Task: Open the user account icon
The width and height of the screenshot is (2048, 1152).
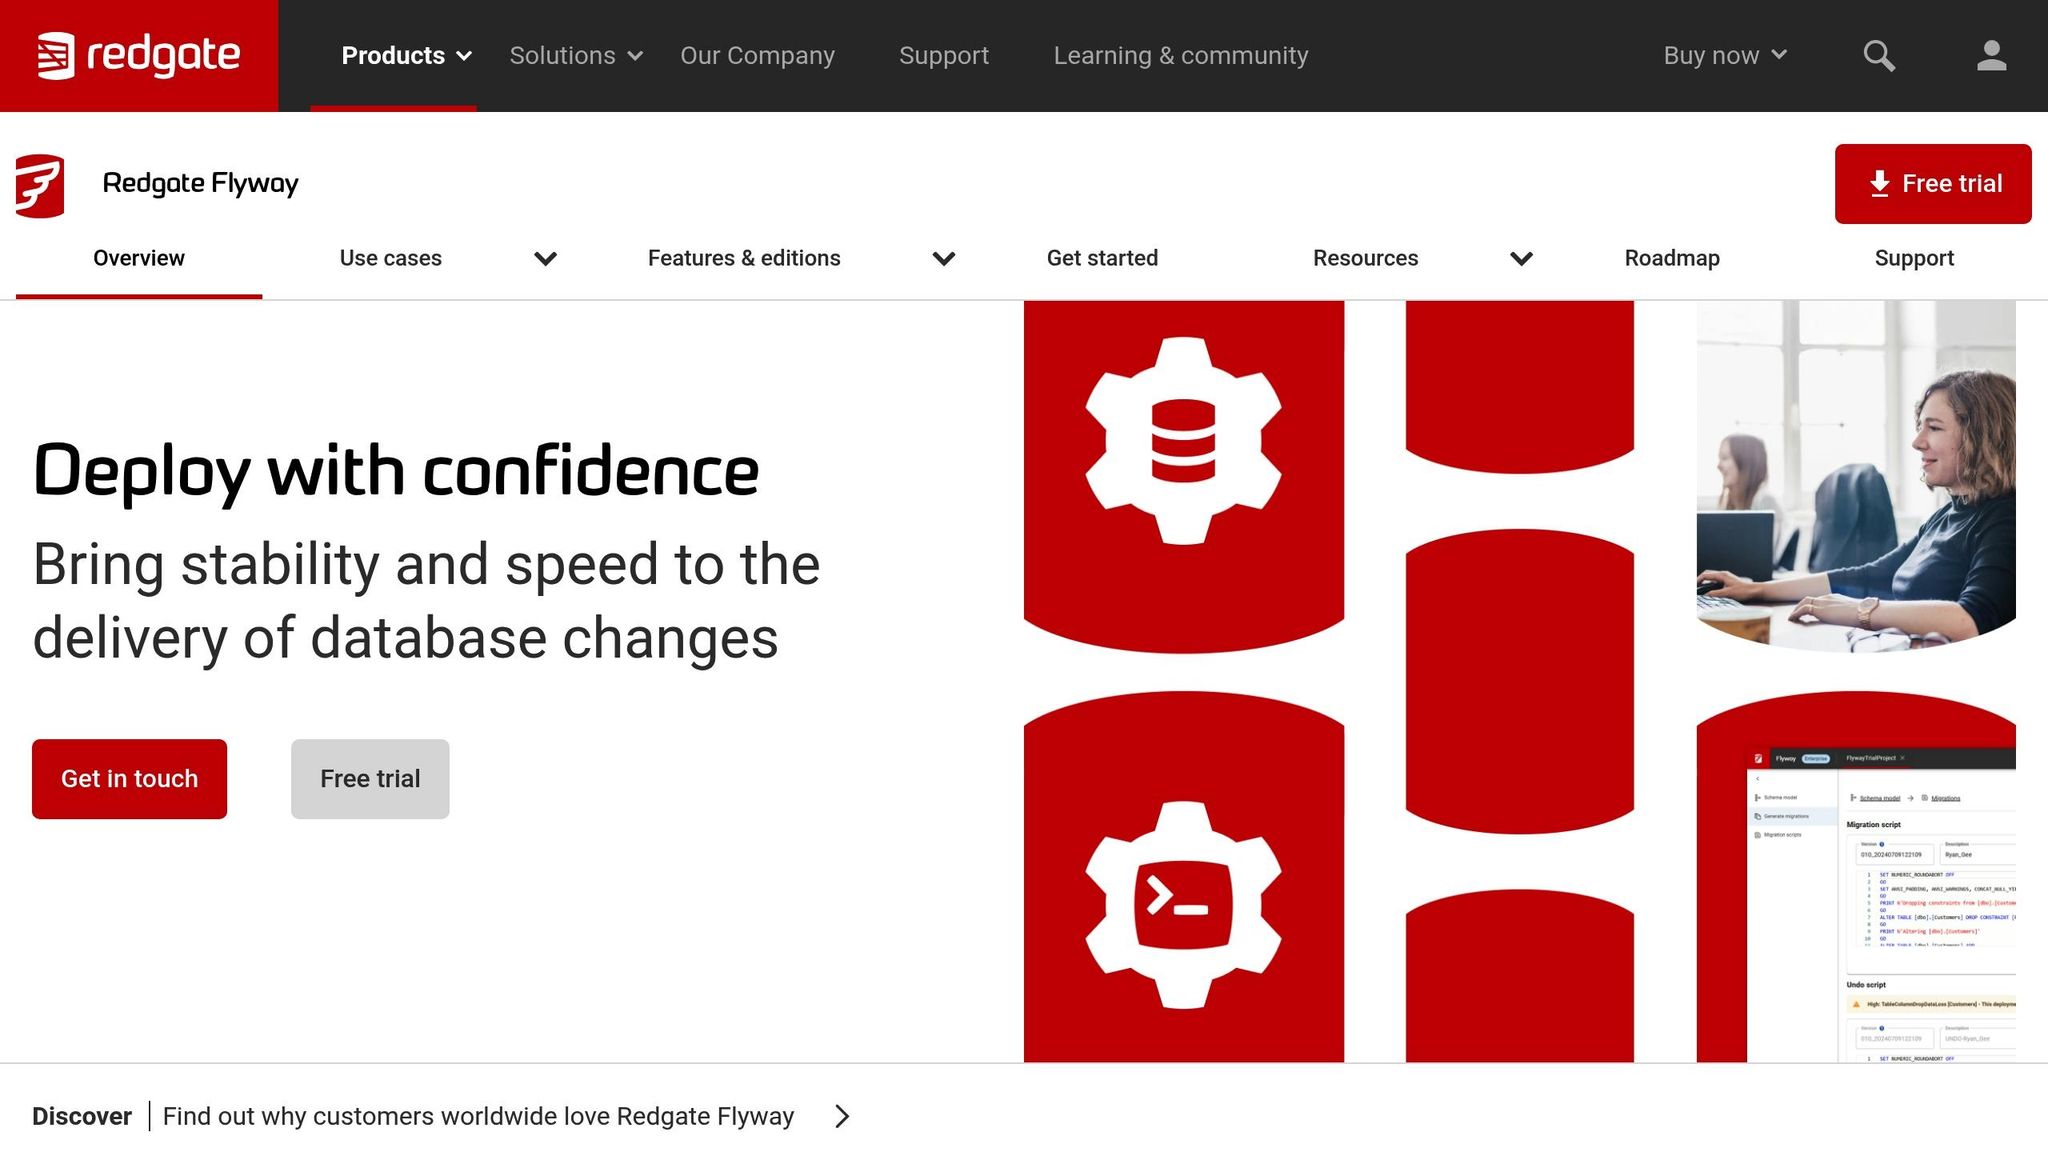Action: pos(1991,56)
